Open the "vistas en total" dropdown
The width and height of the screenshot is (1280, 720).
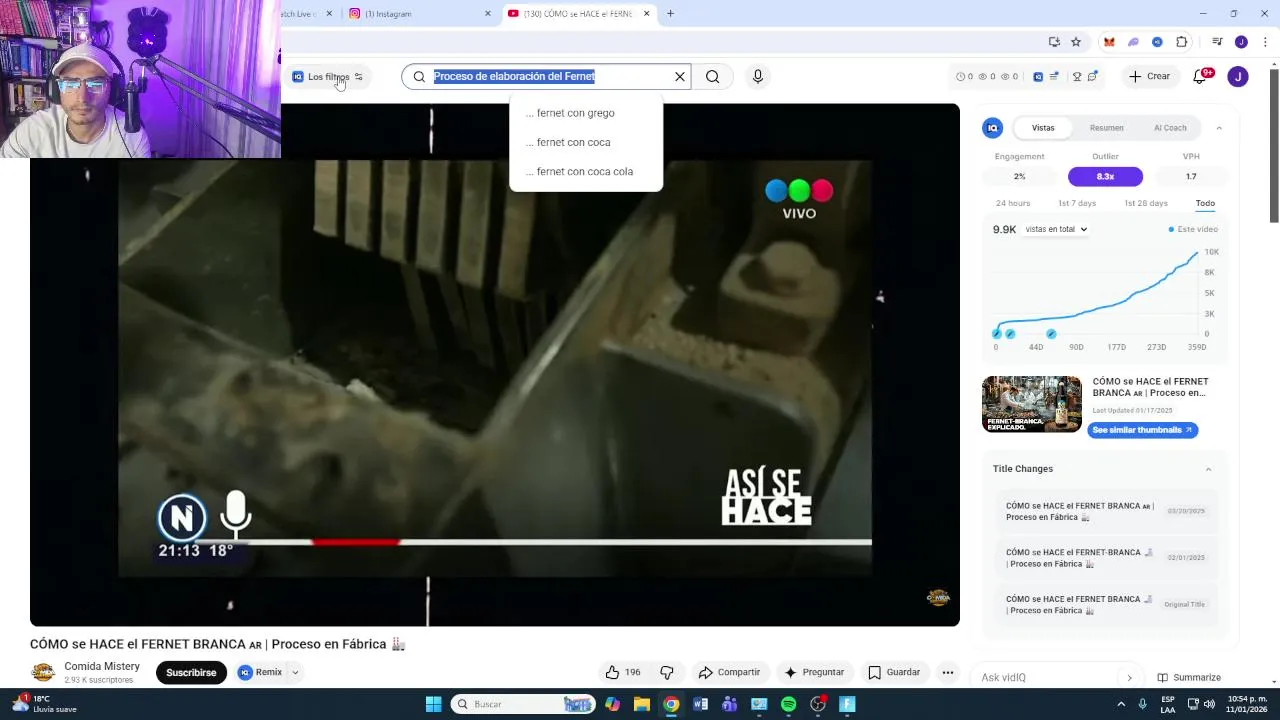point(1056,229)
